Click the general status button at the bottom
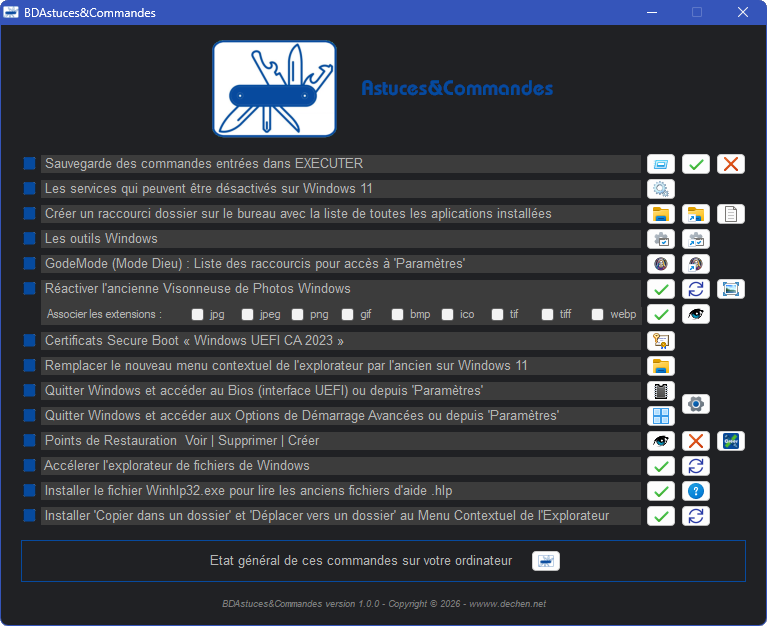Viewport: 767px width, 626px height. click(x=545, y=561)
